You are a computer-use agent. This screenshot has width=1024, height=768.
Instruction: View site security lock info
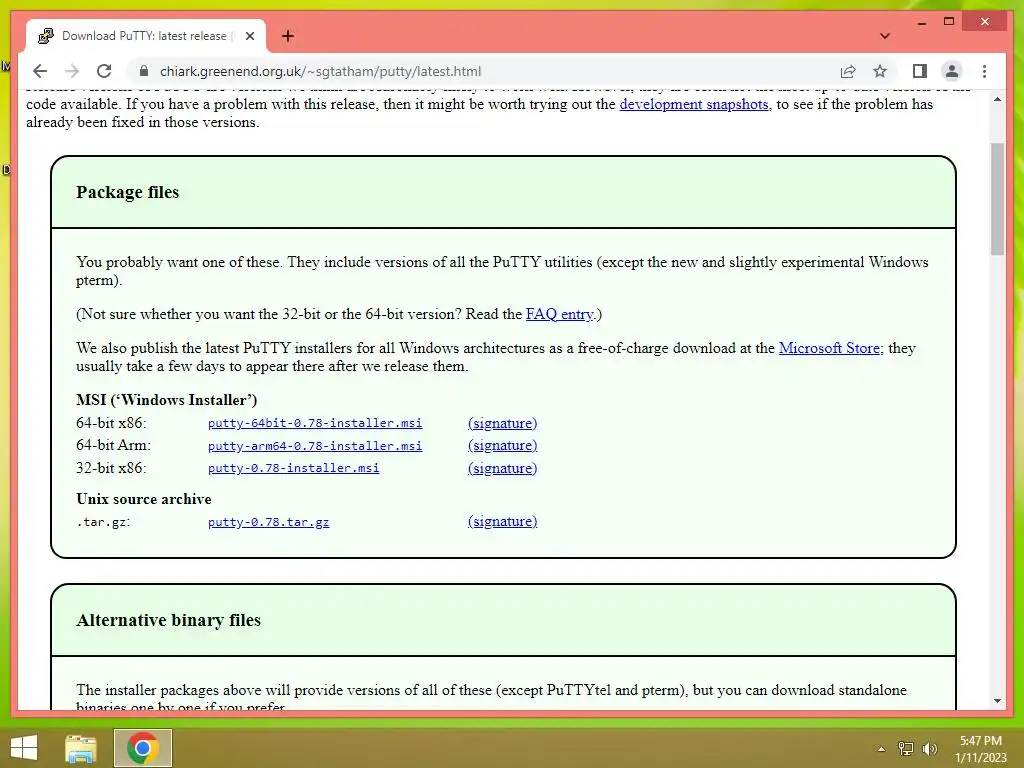click(144, 71)
